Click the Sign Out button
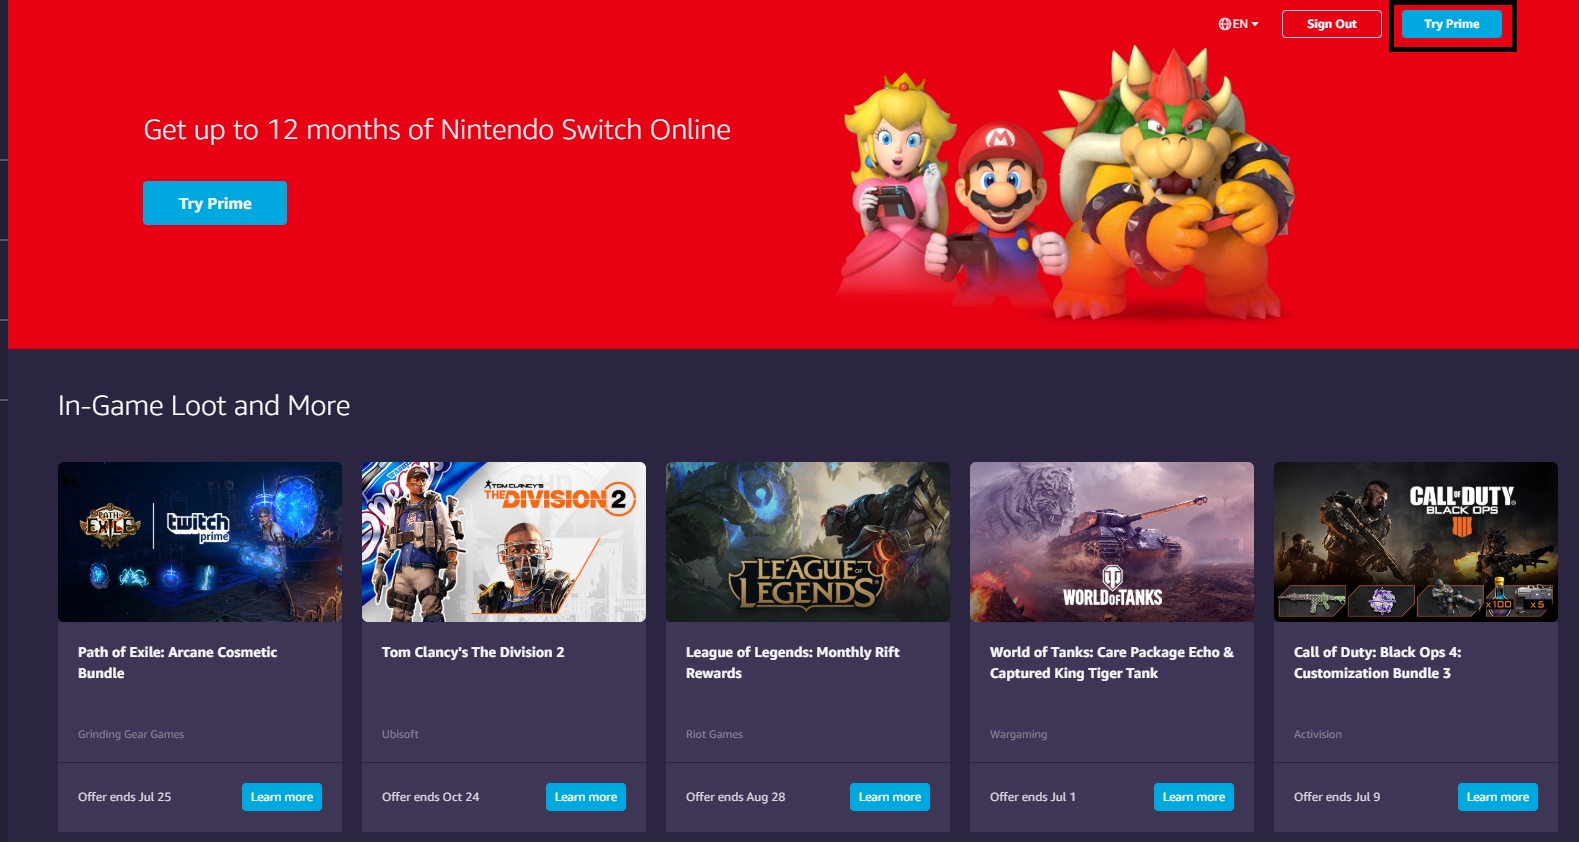The width and height of the screenshot is (1579, 842). (1331, 24)
